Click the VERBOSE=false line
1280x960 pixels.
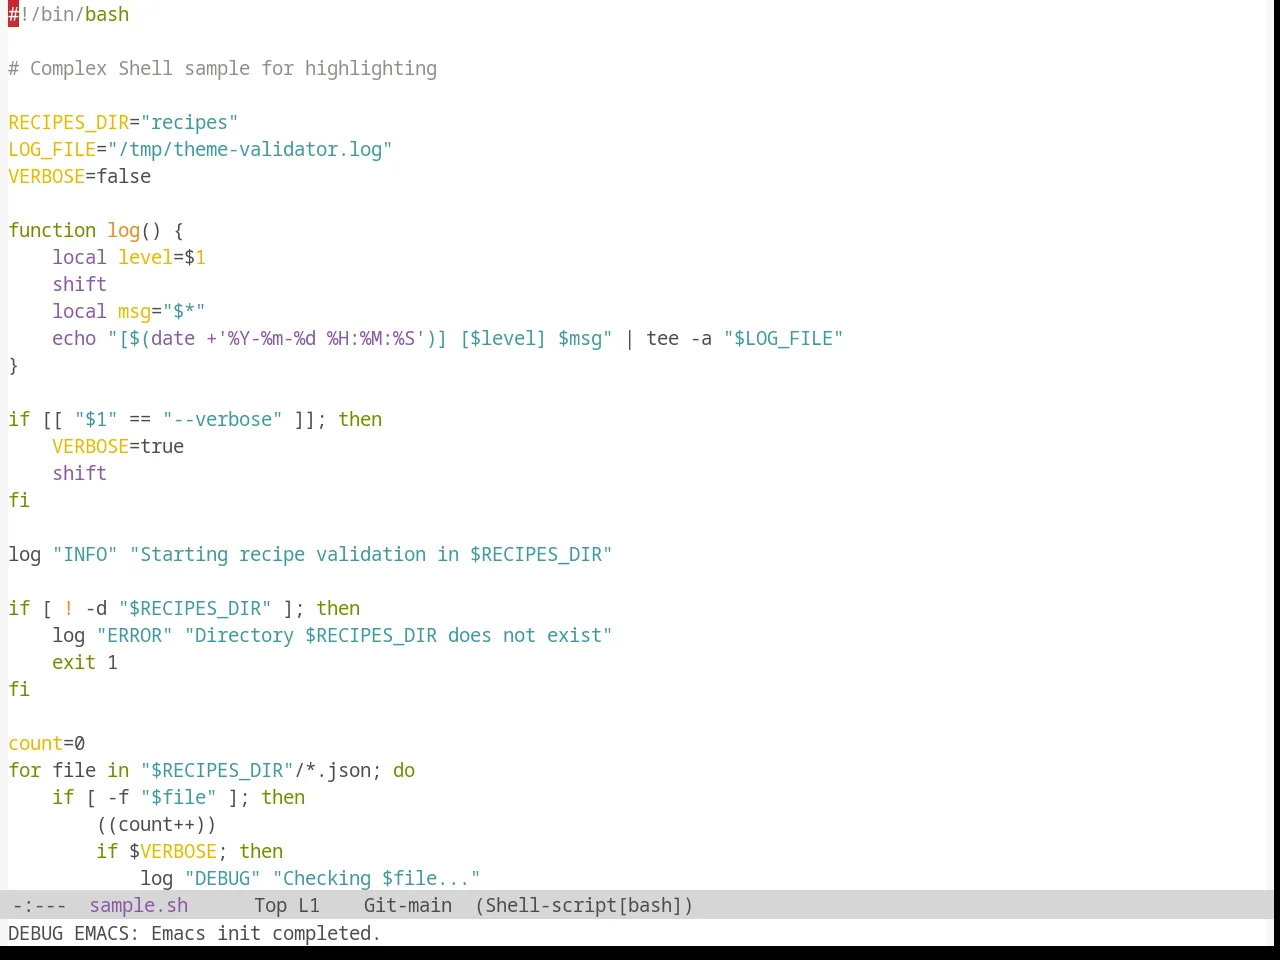pyautogui.click(x=80, y=176)
